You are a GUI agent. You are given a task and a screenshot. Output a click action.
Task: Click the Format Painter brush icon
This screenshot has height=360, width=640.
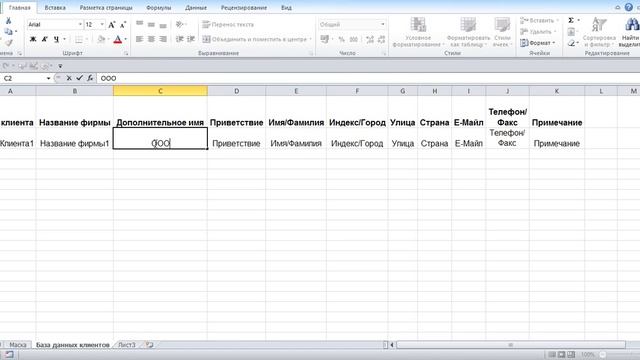coord(9,42)
